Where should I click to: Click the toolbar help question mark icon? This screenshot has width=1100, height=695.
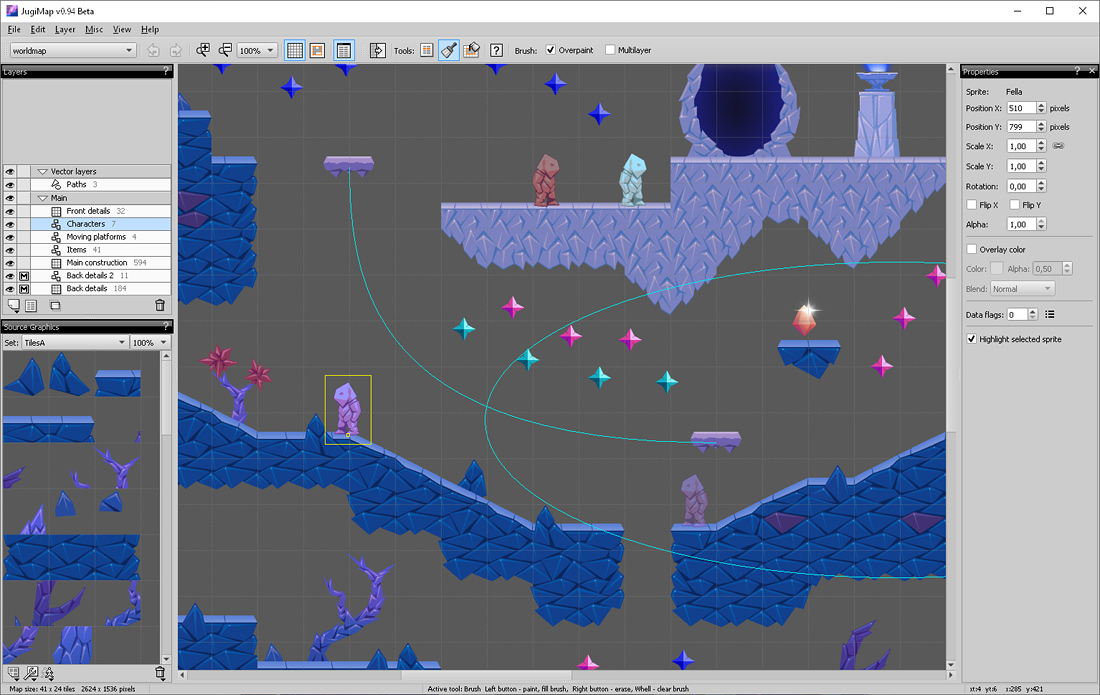496,50
